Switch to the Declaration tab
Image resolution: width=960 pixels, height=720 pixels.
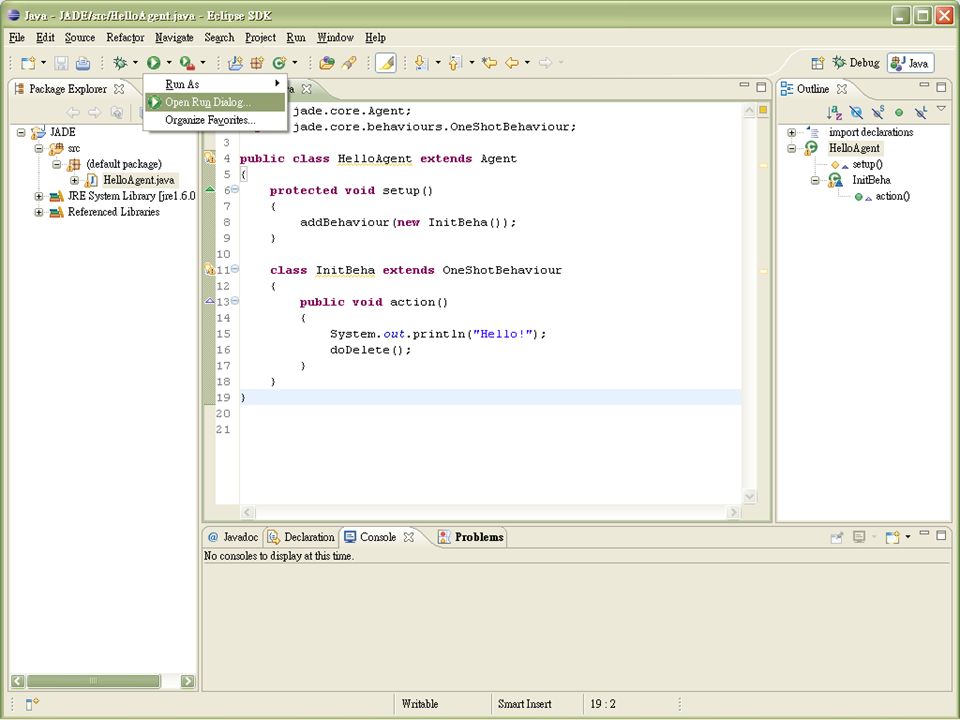[x=301, y=537]
